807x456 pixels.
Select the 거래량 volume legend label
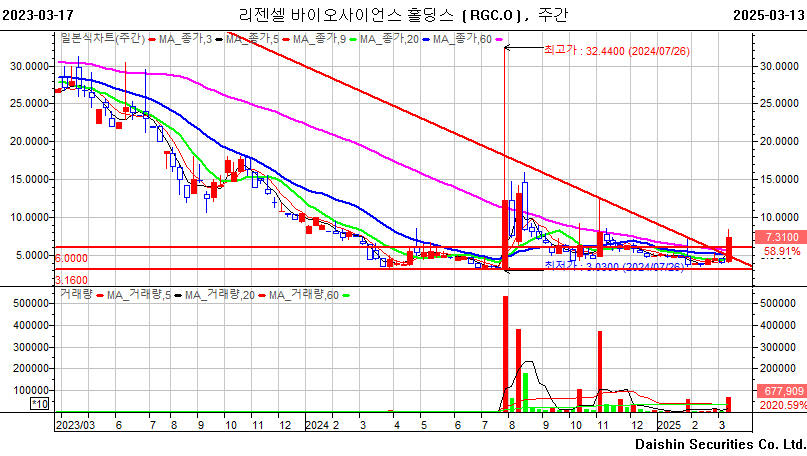76,294
